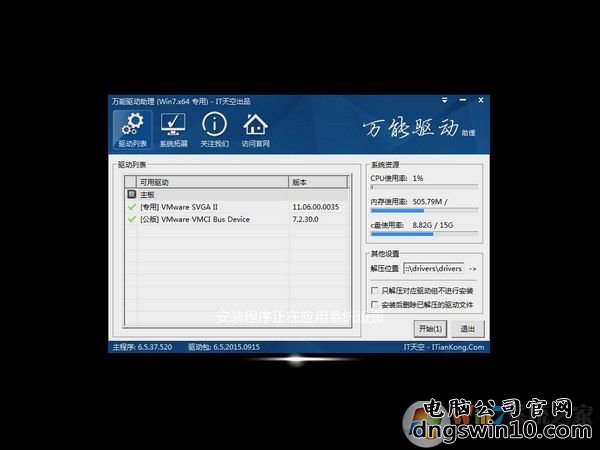Screen dimensions: 600x450
Task: Toggle the 主板 category checkbox
Action: pyautogui.click(x=131, y=194)
